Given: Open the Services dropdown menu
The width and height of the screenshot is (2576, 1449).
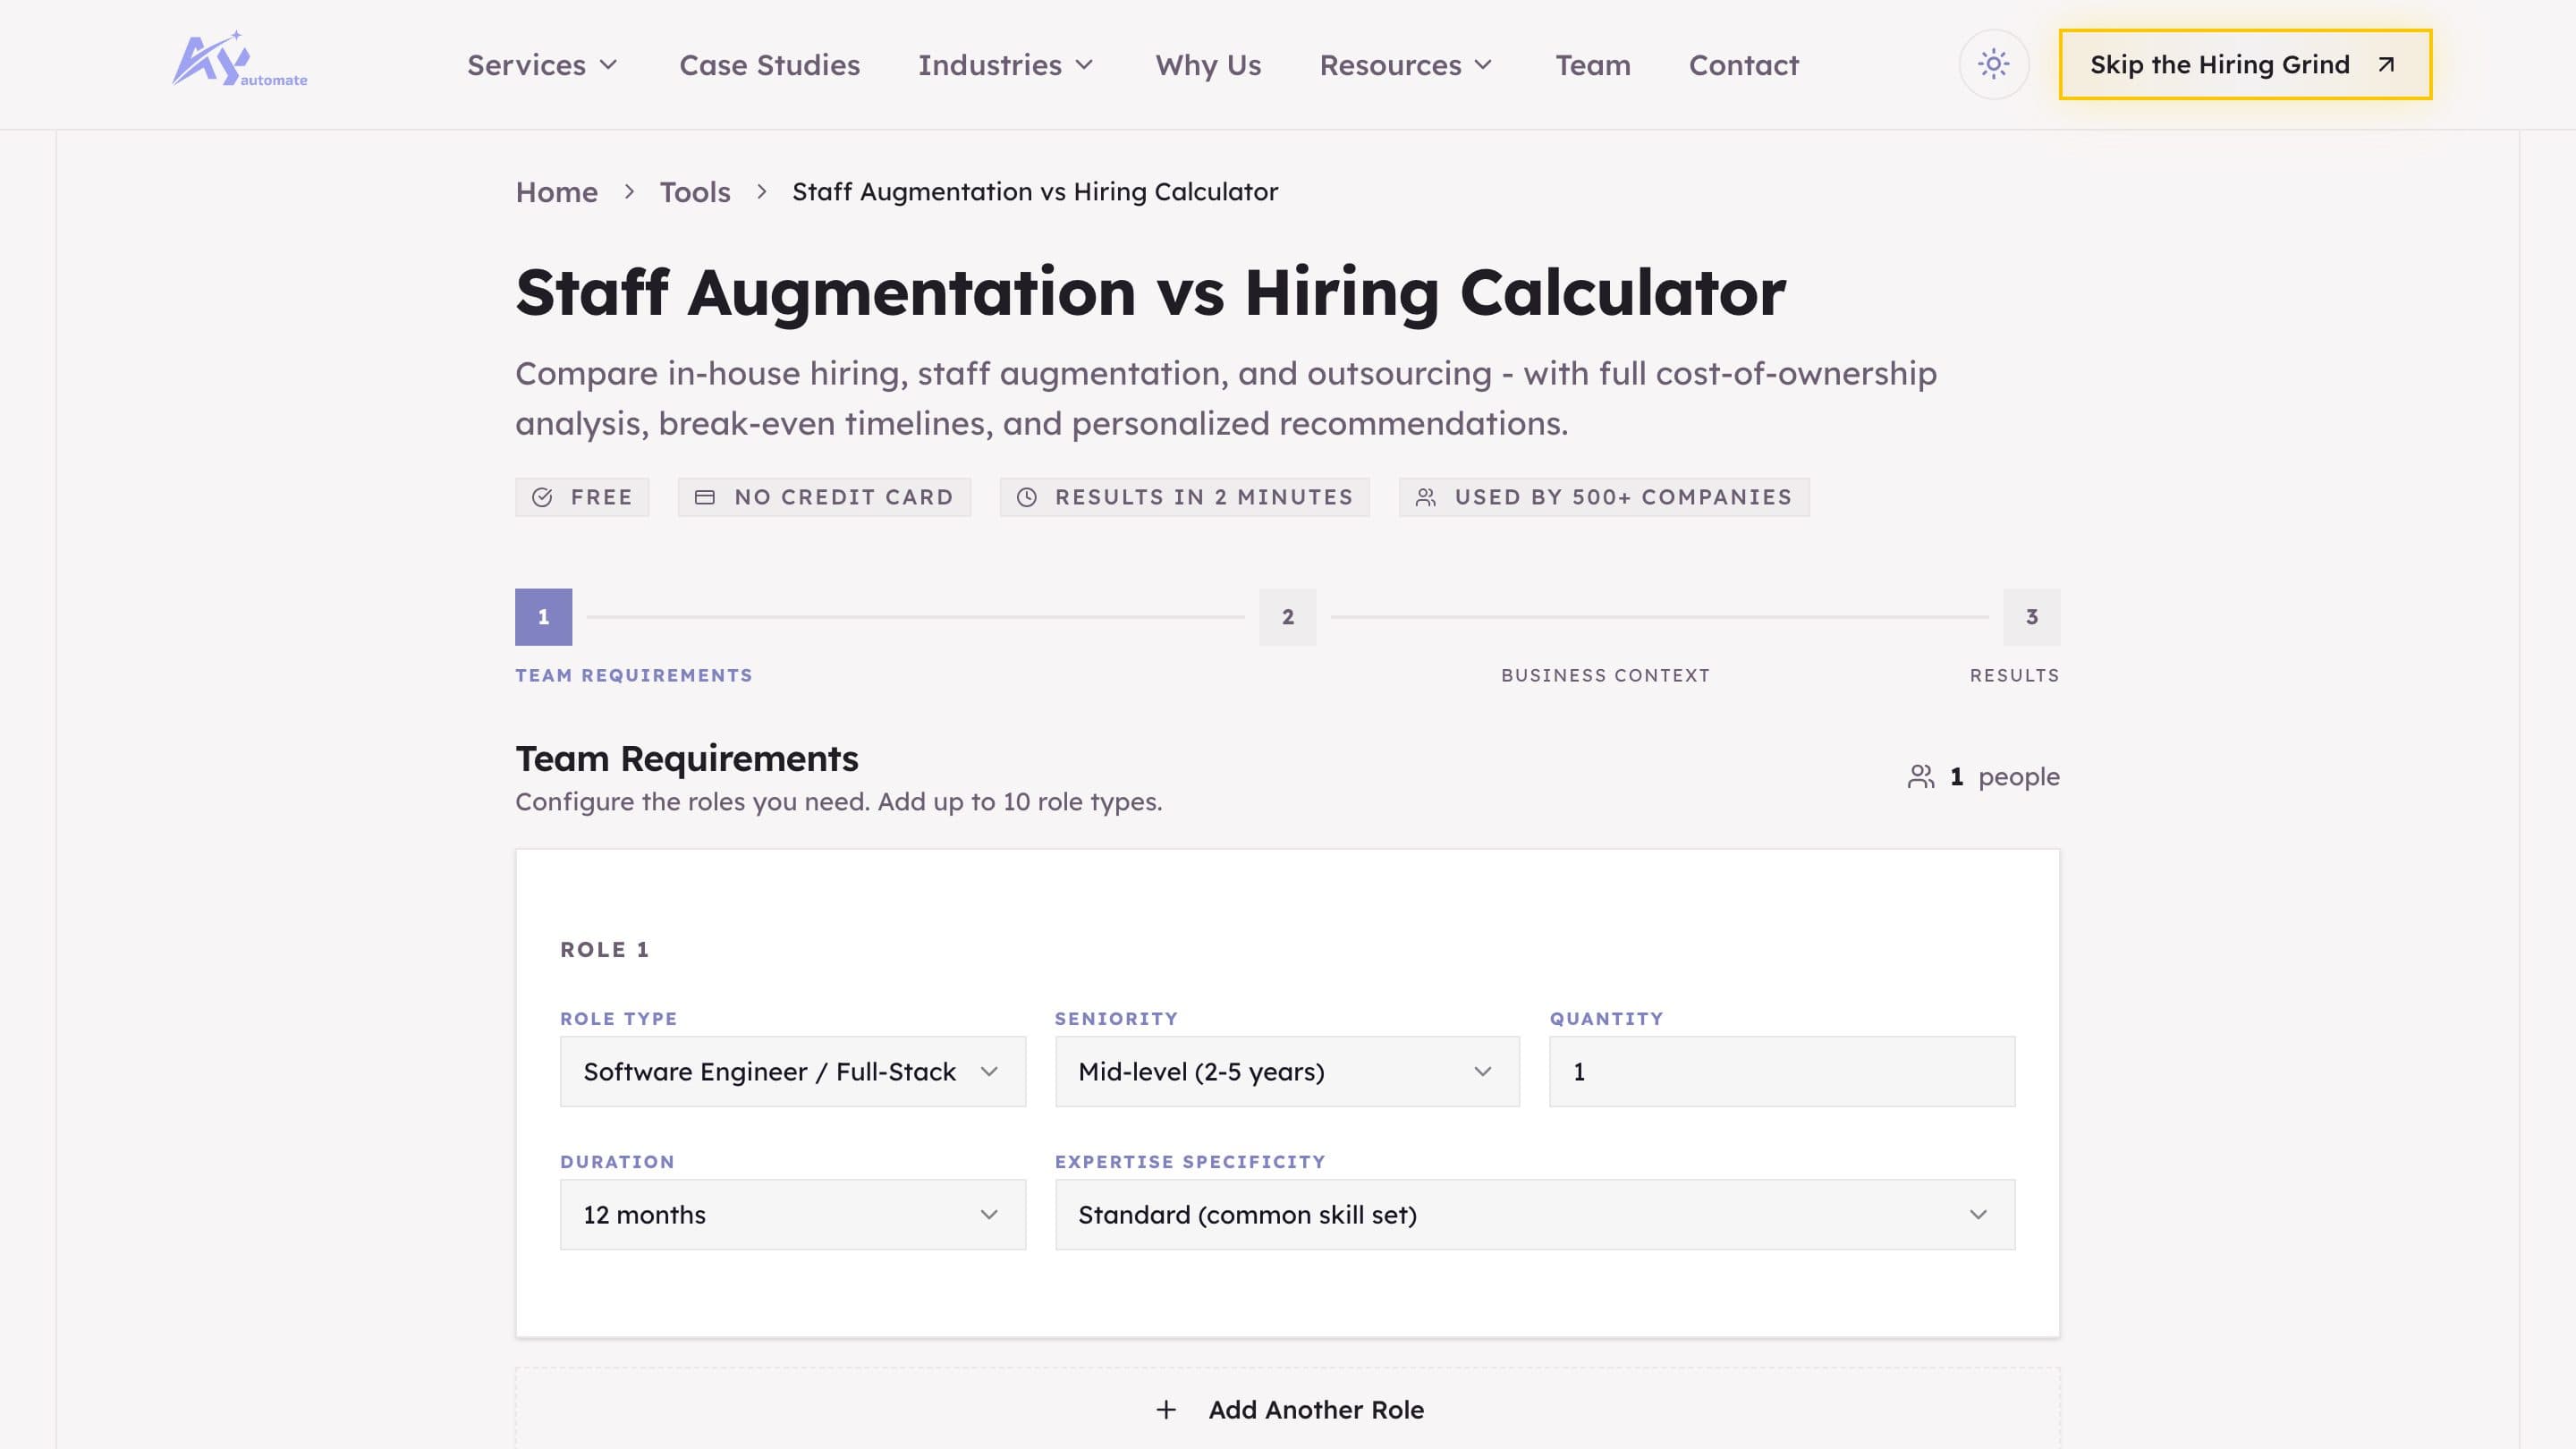Looking at the screenshot, I should (x=542, y=65).
